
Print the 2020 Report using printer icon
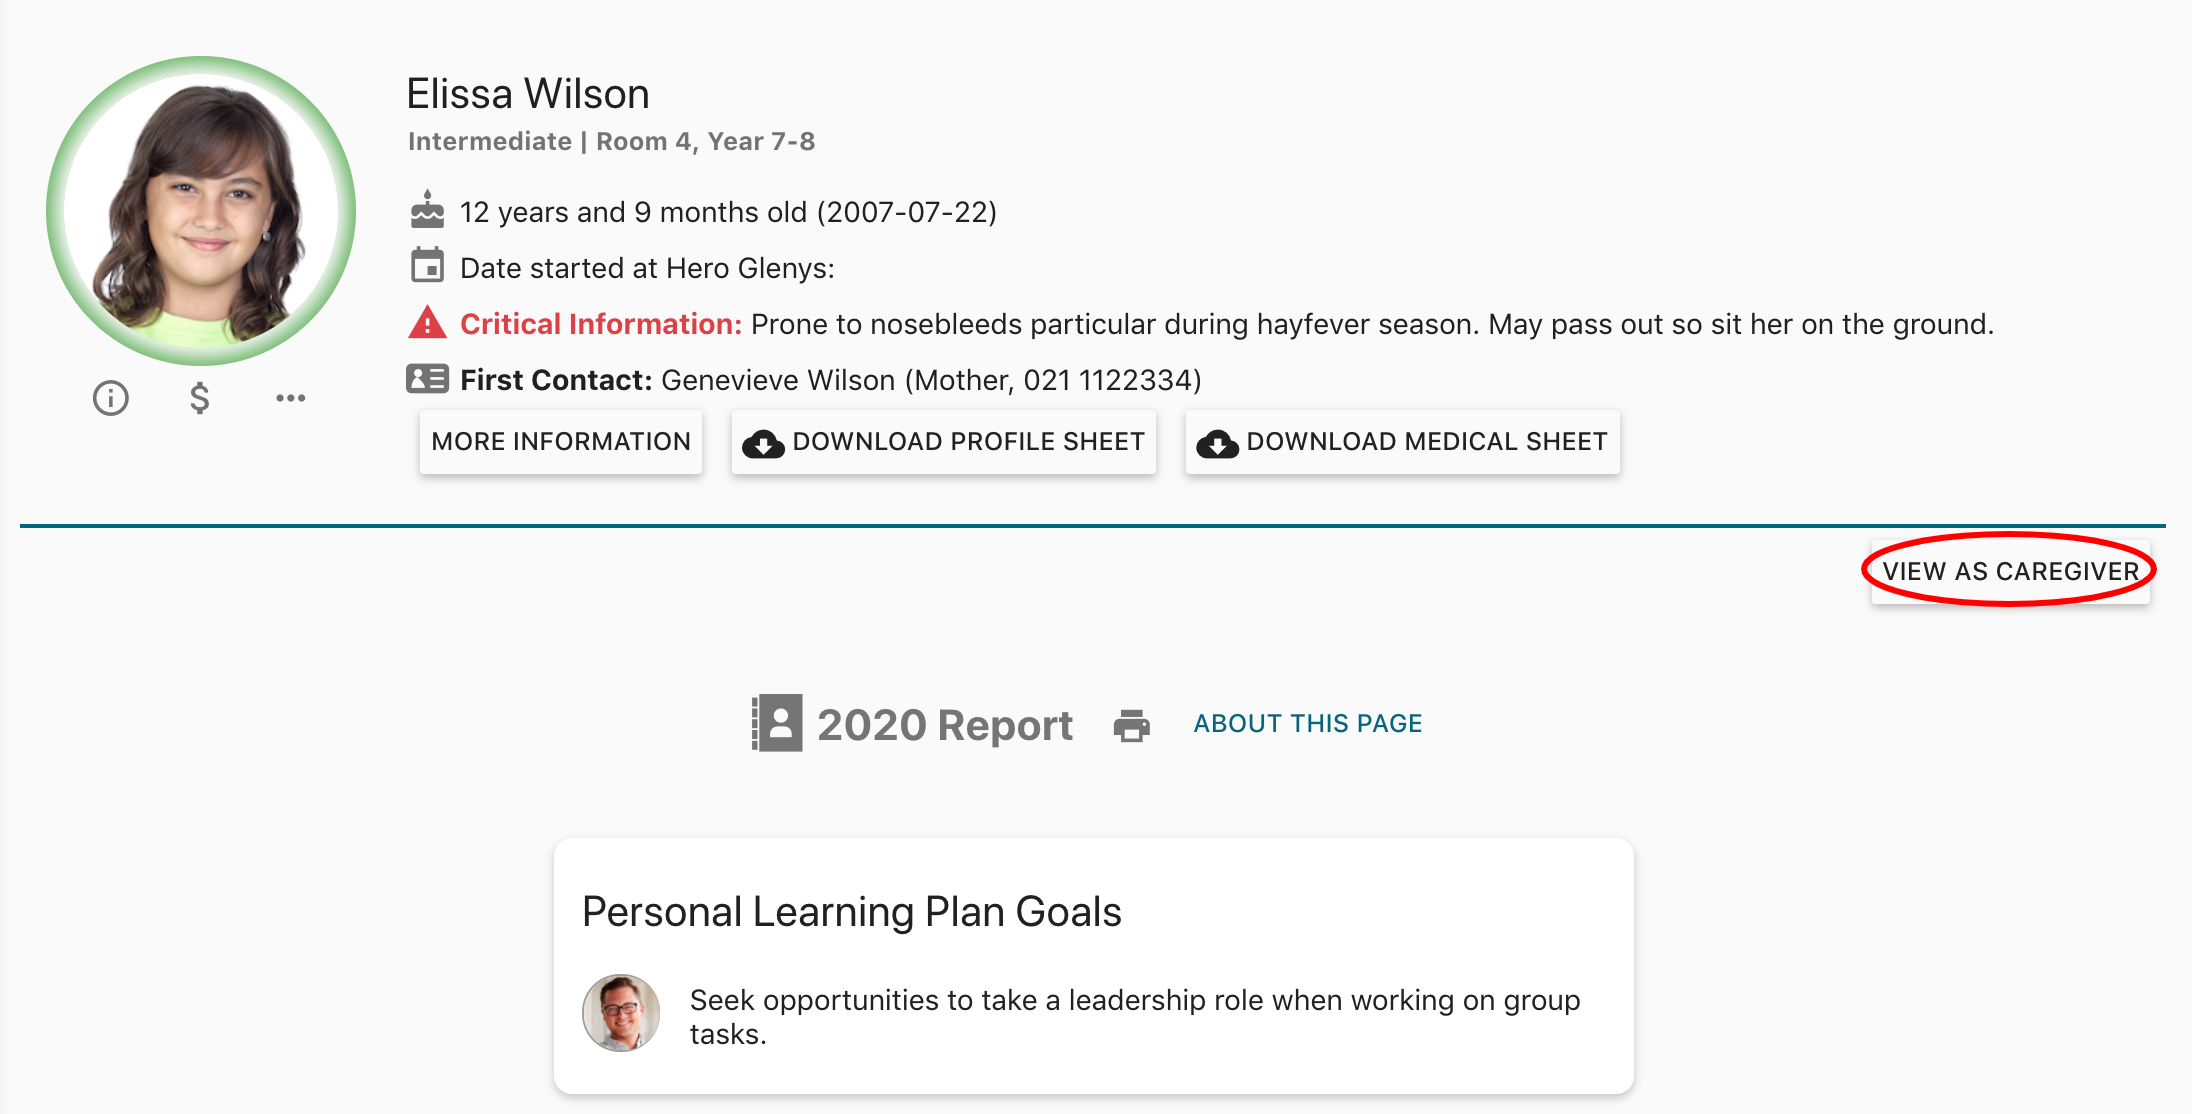(1131, 724)
